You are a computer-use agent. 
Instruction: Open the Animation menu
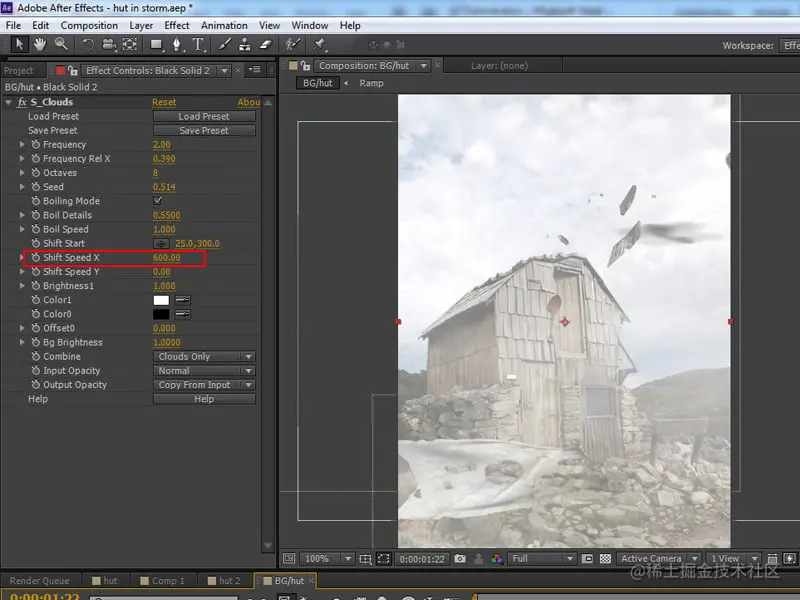[224, 26]
